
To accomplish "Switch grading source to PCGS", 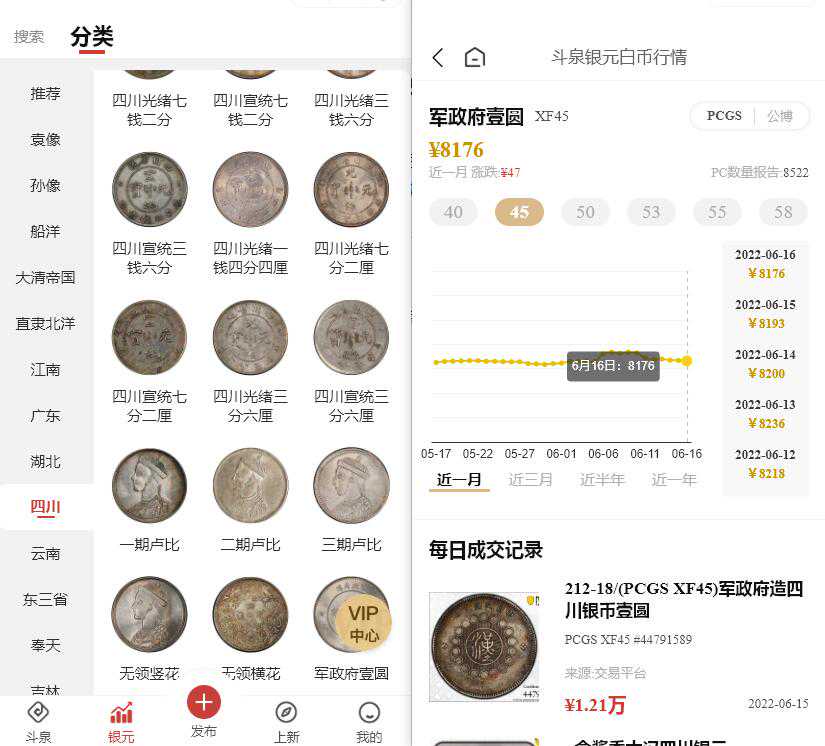I will (x=724, y=116).
